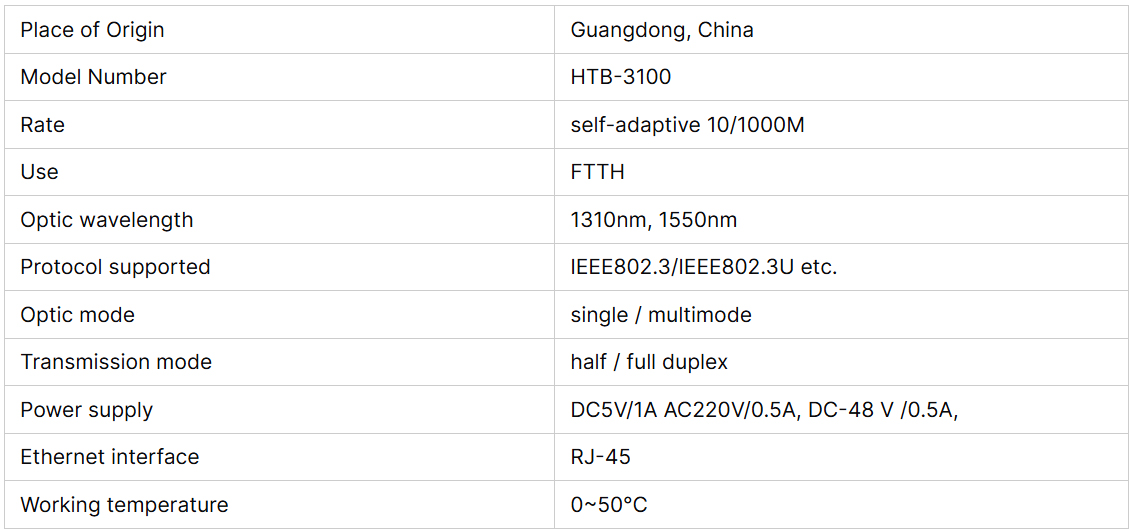Image resolution: width=1131 pixels, height=532 pixels.
Task: Click the FTTH value cell
Action: point(598,172)
